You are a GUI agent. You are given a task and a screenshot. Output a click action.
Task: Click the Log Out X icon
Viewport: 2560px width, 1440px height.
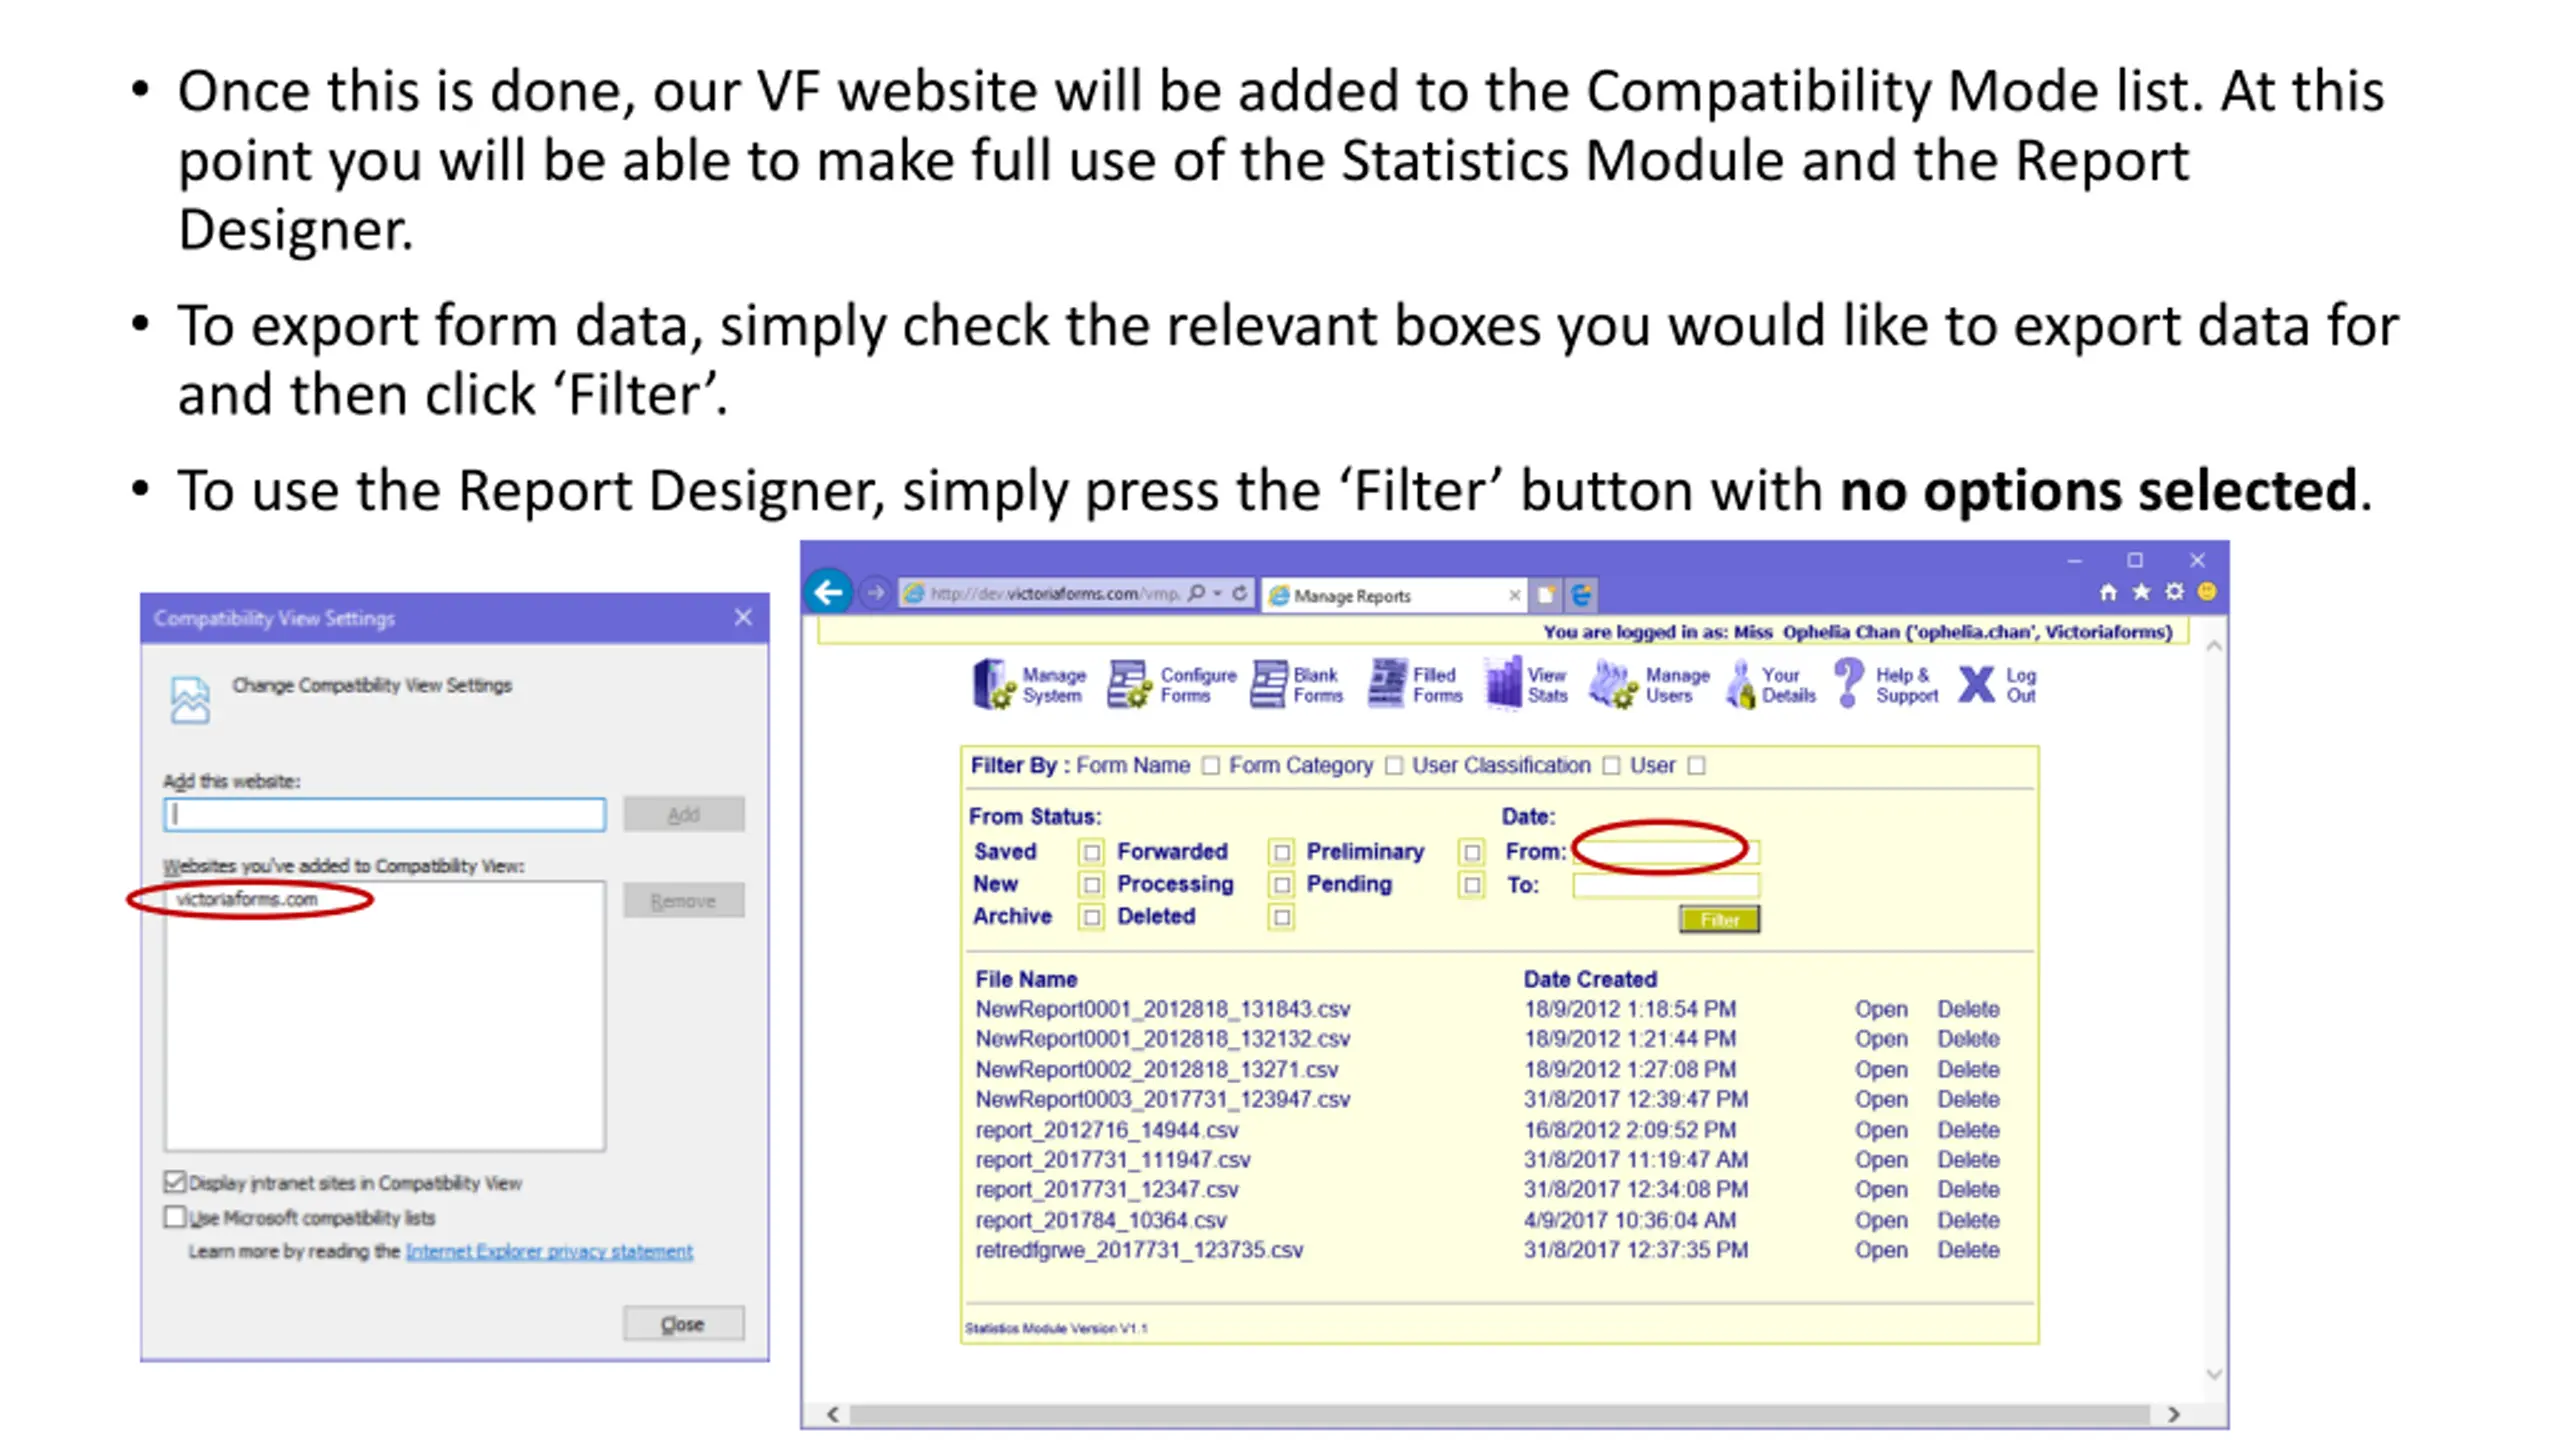point(1976,685)
